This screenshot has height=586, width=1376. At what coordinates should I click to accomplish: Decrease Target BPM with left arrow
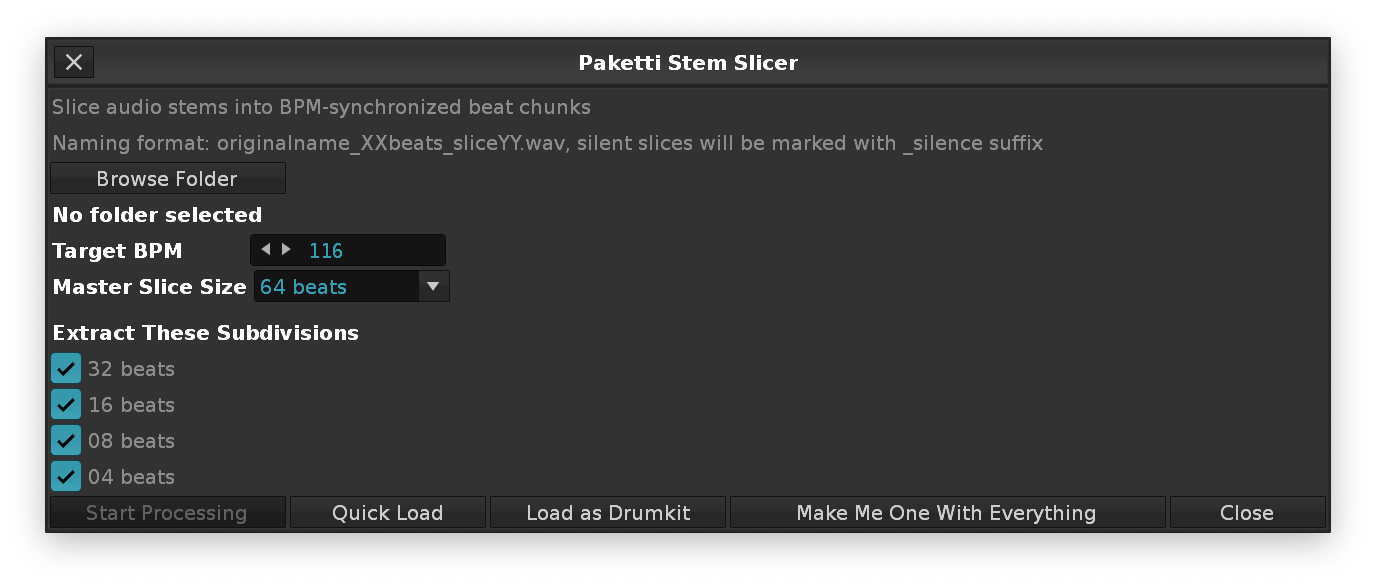coord(265,249)
